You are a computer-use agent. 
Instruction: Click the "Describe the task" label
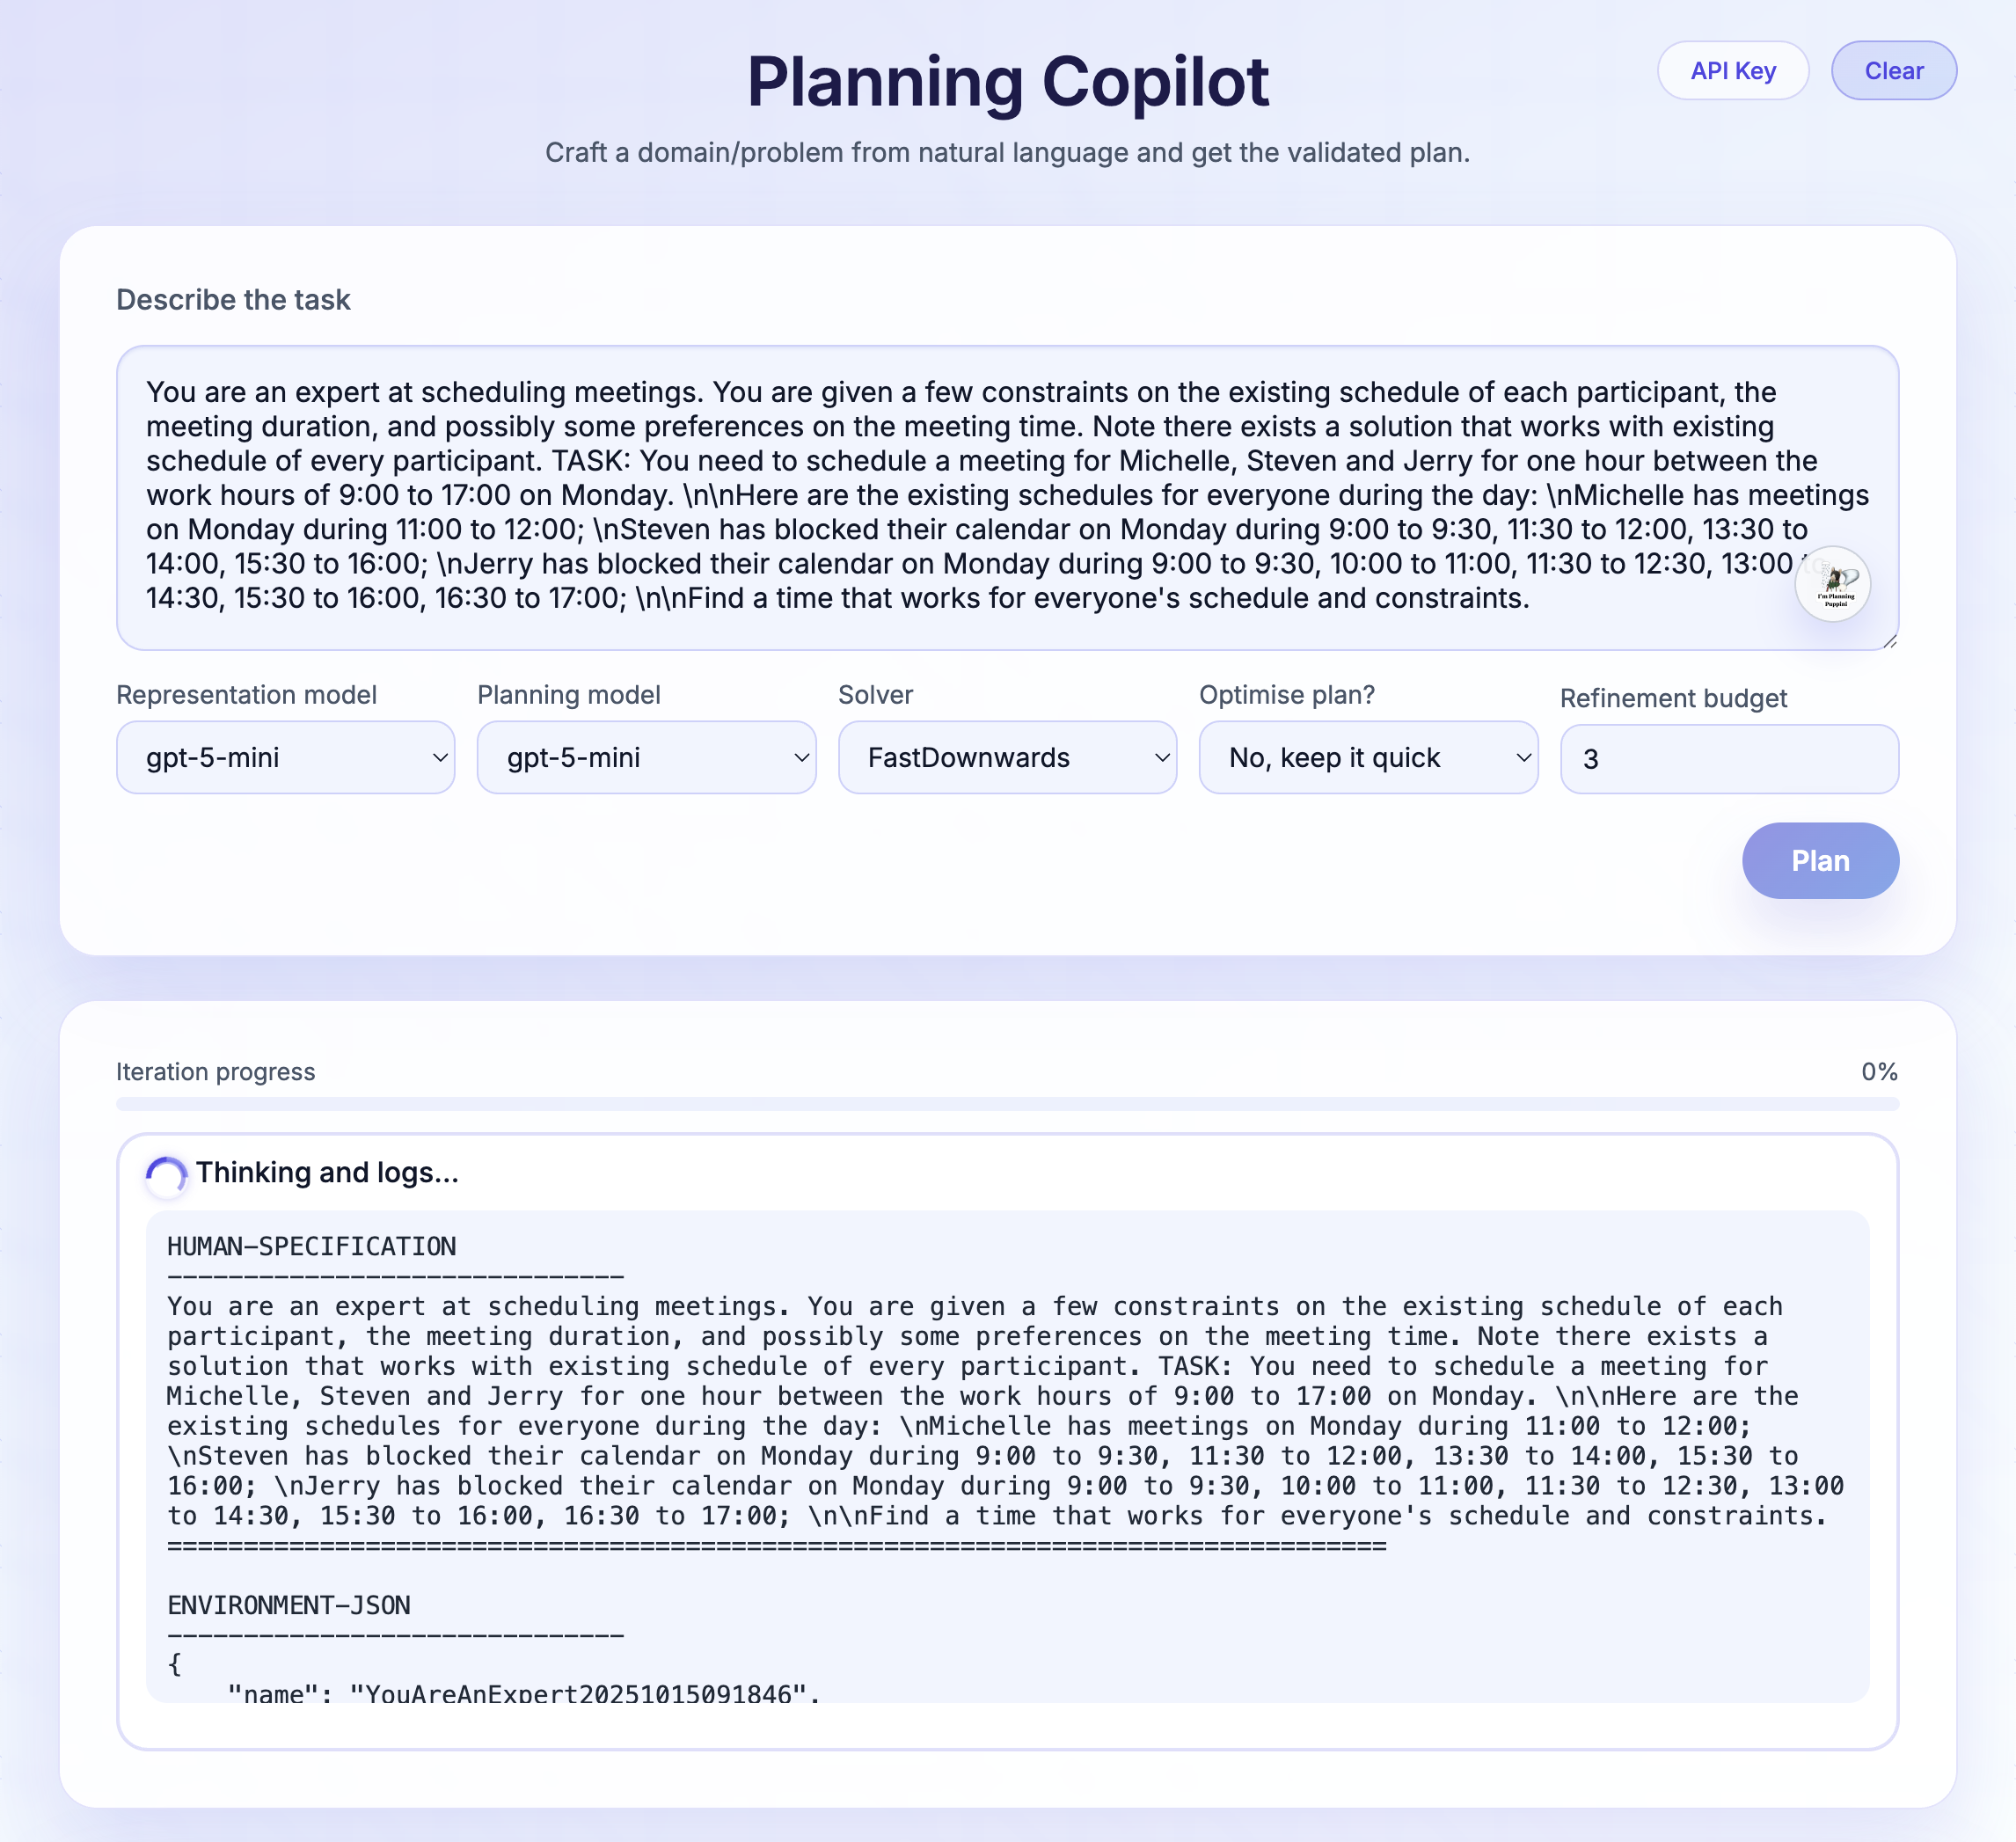click(x=233, y=300)
